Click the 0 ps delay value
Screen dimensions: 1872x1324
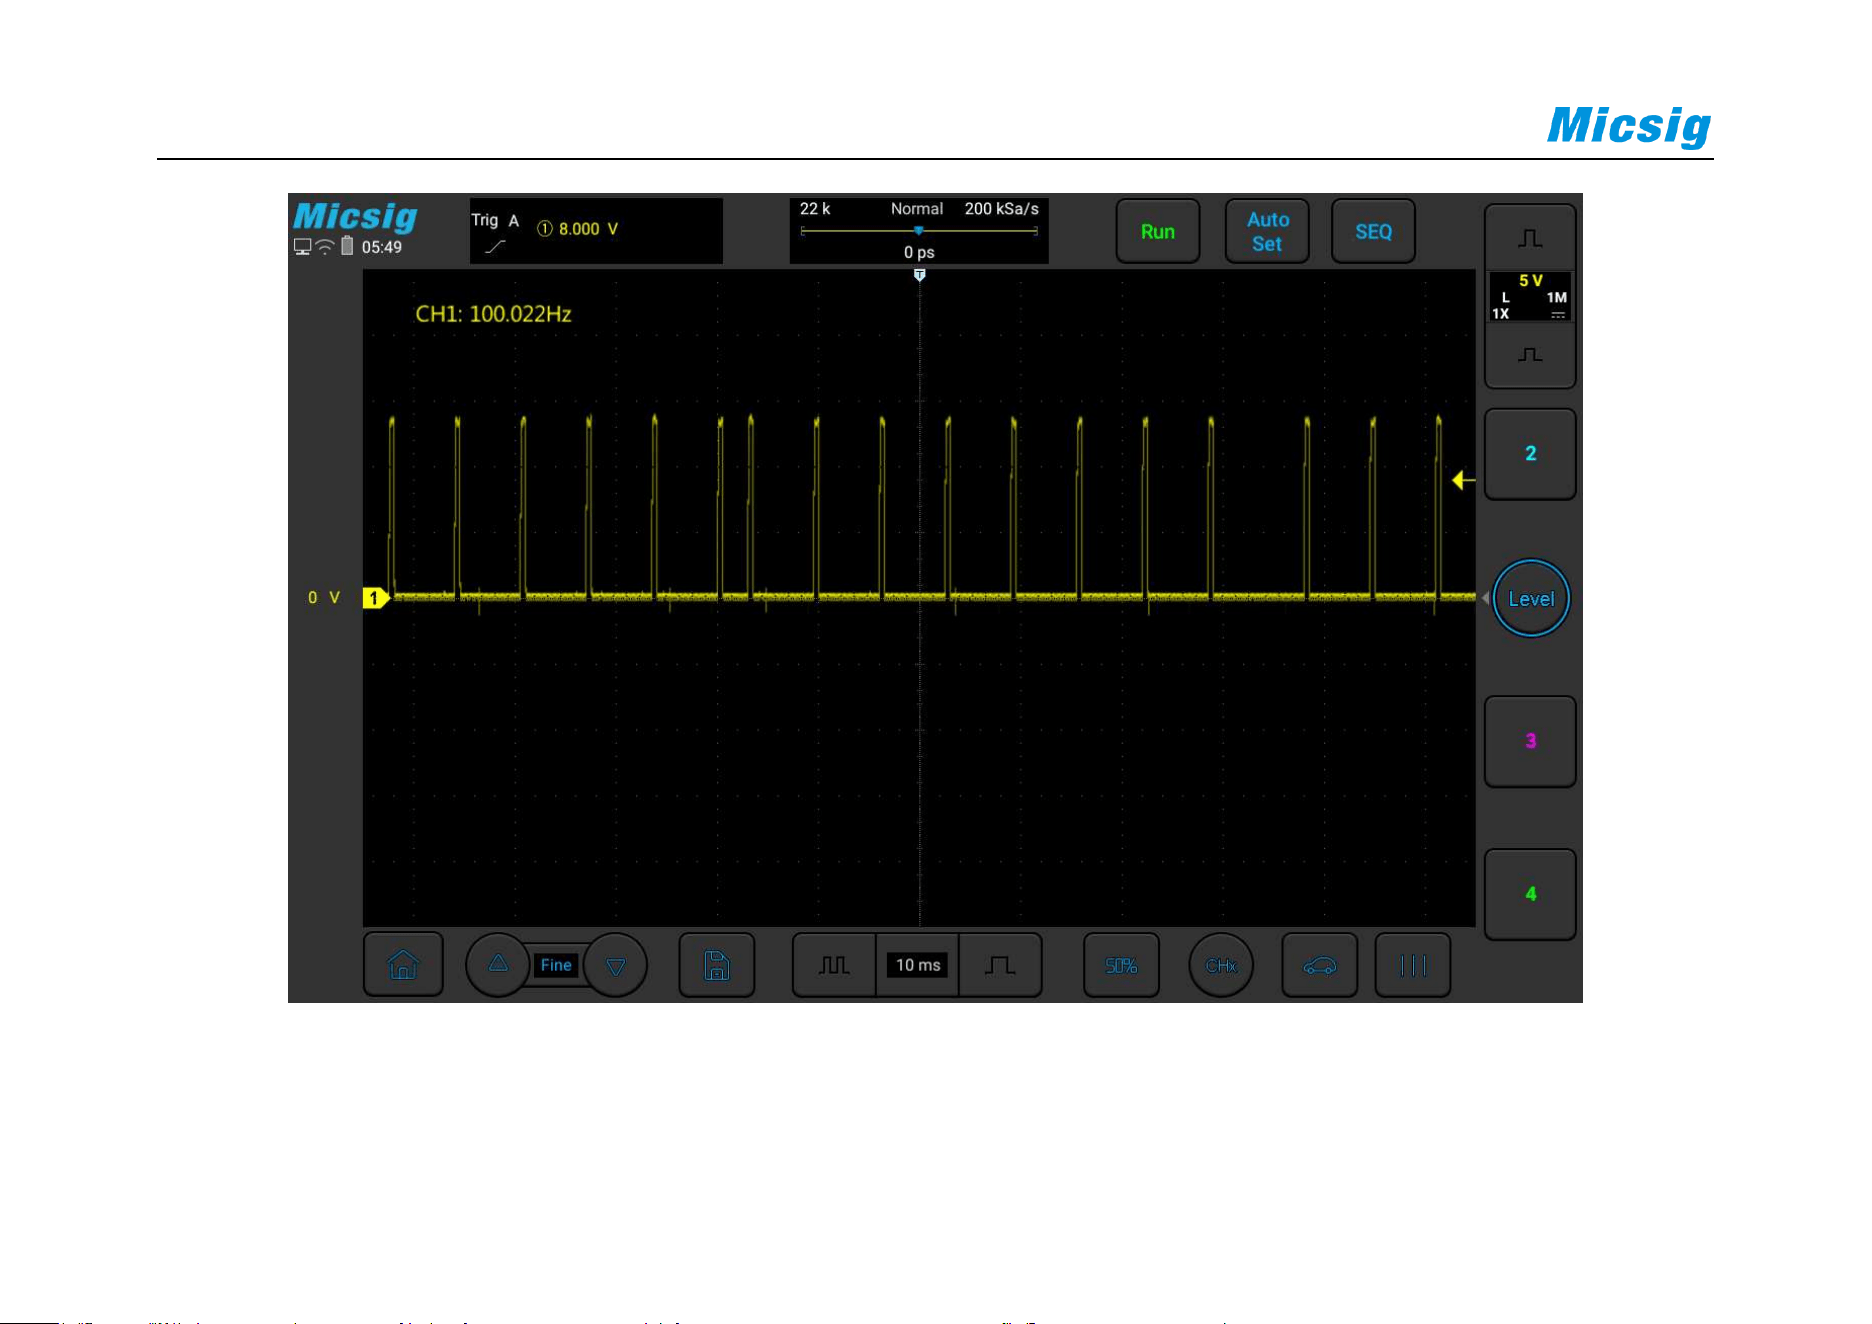919,252
